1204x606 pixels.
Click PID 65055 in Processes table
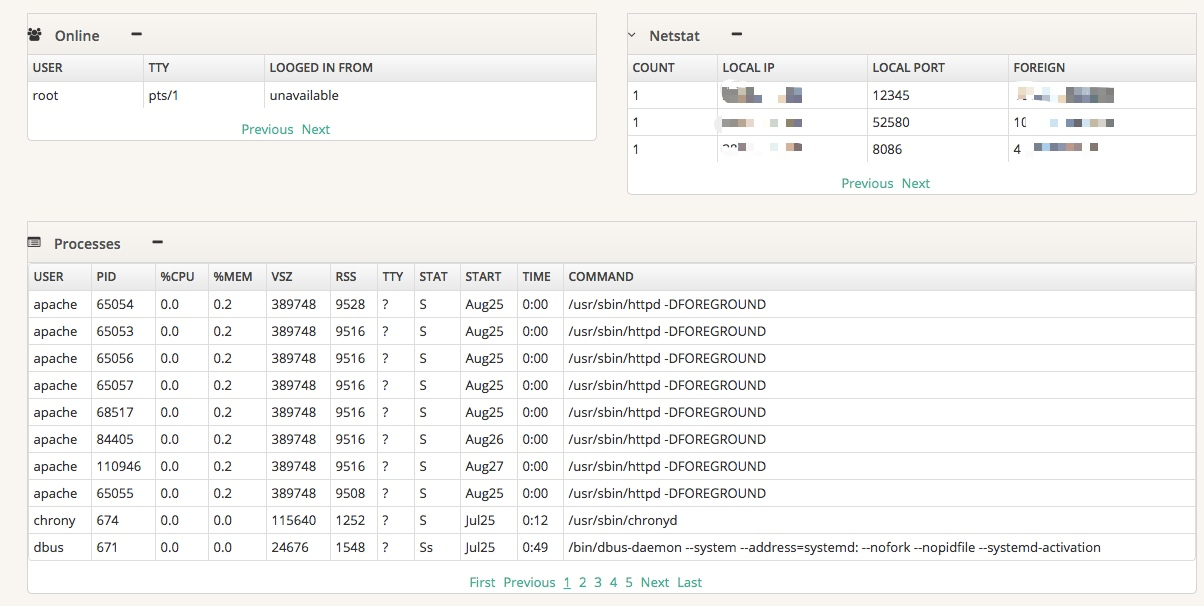(123, 493)
